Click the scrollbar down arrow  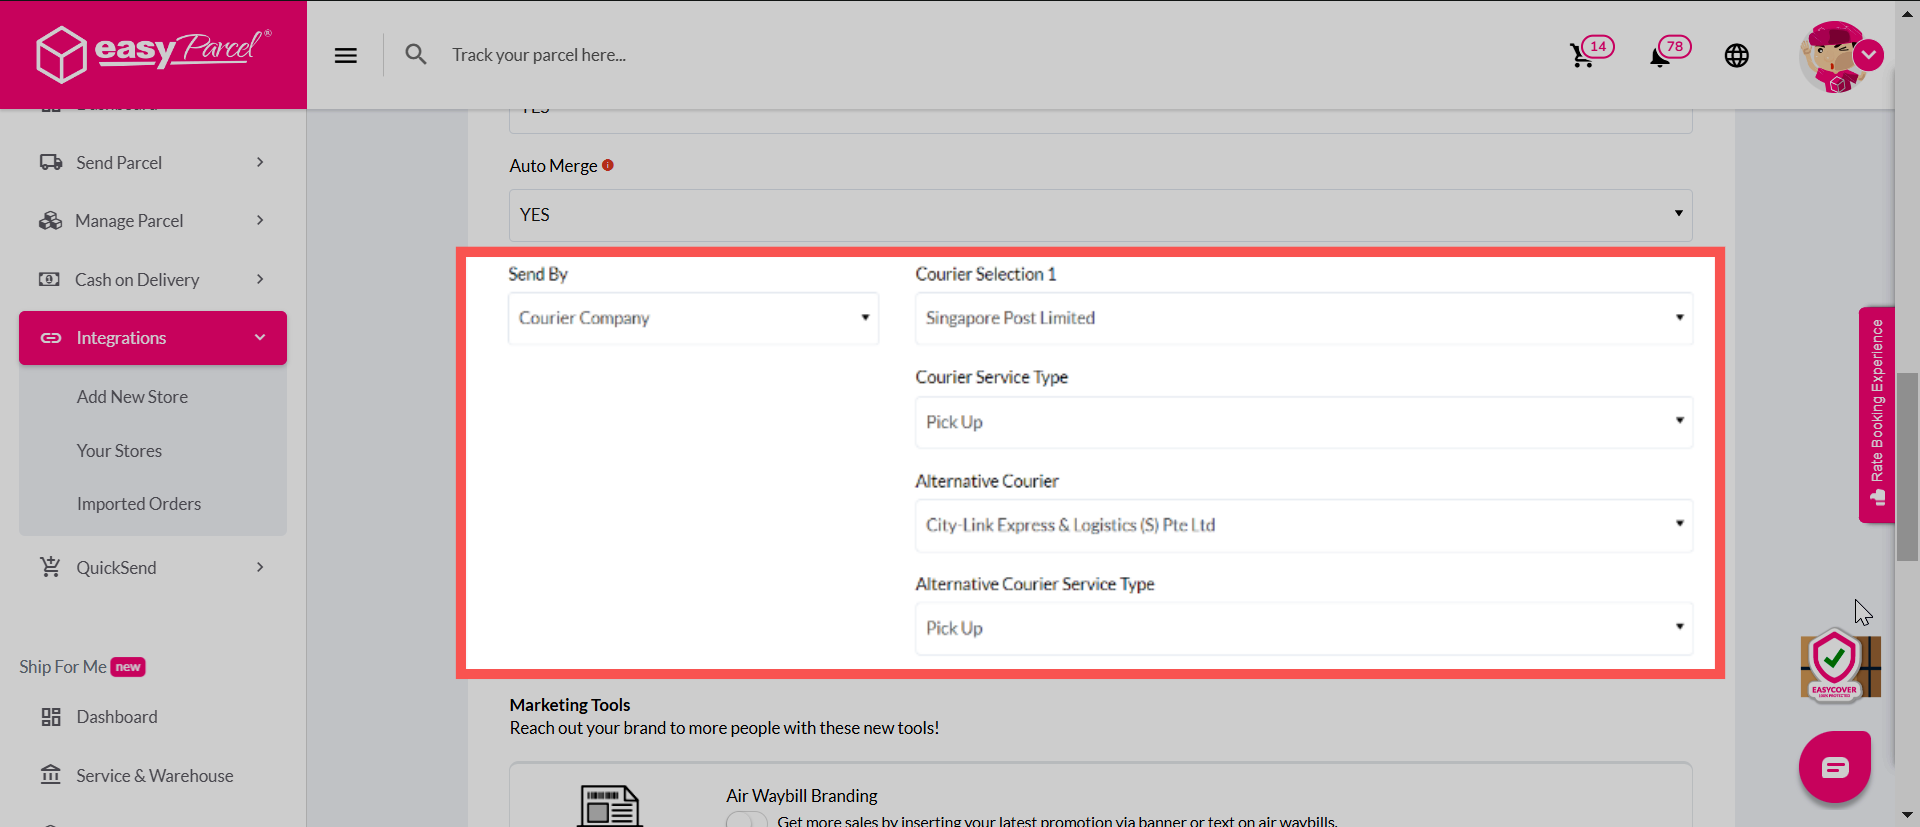coord(1908,815)
